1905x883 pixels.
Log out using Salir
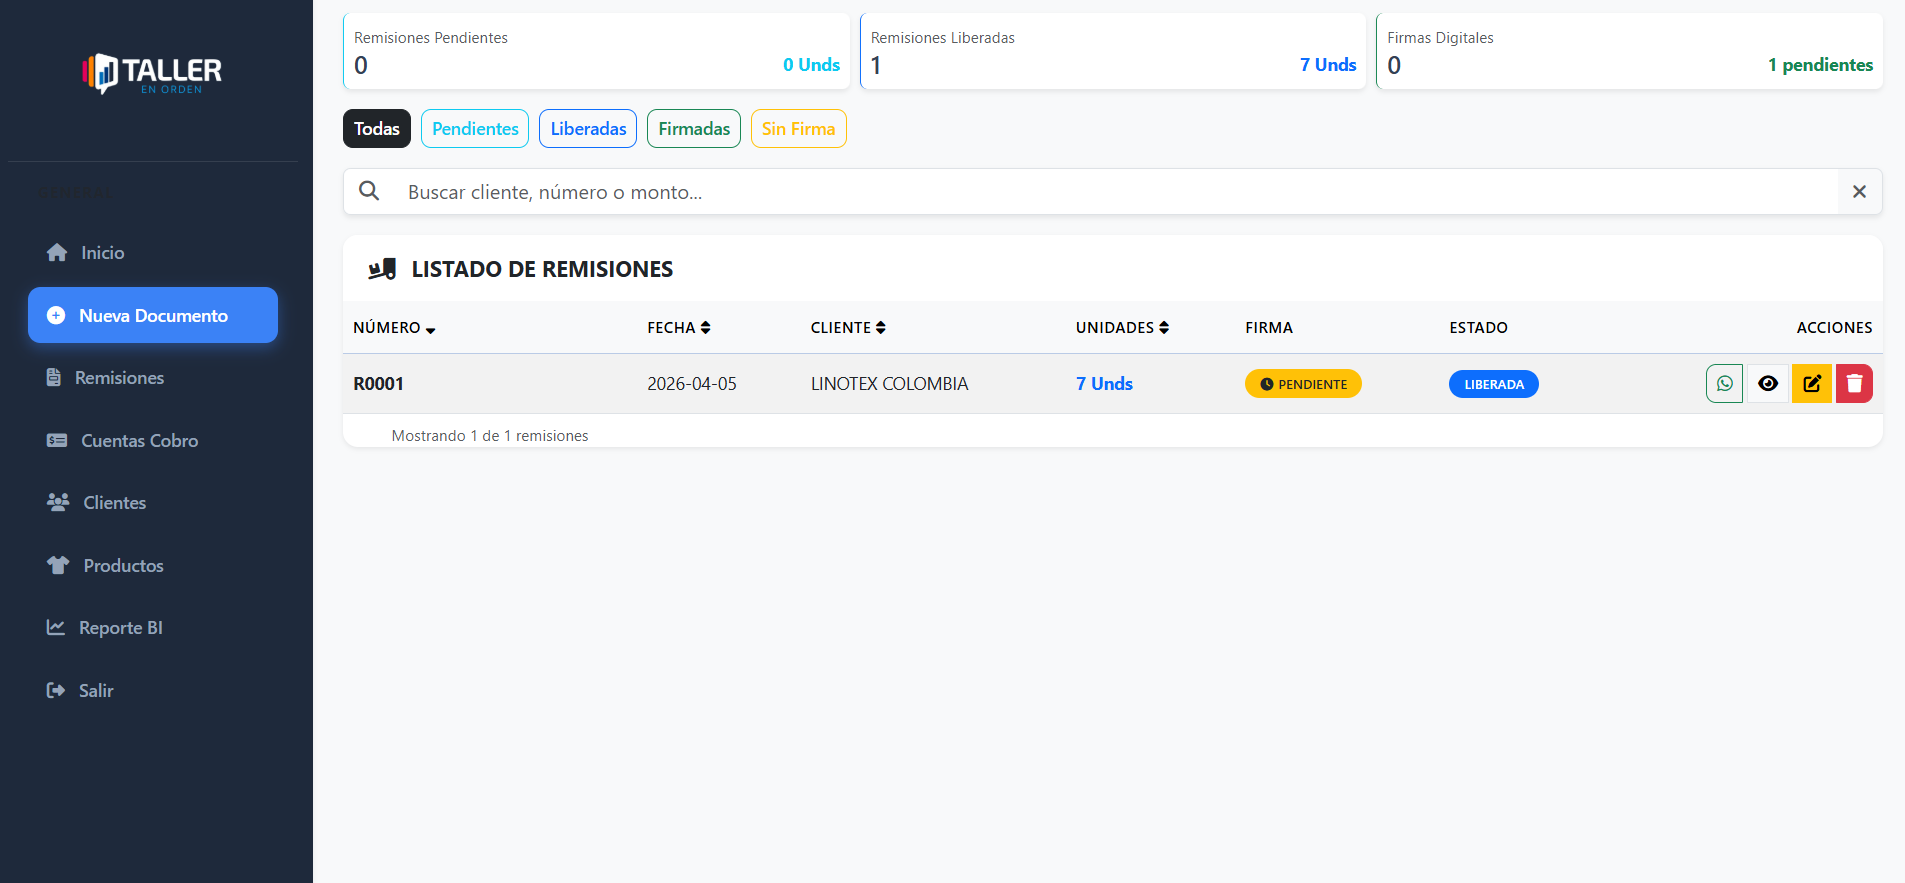point(95,691)
